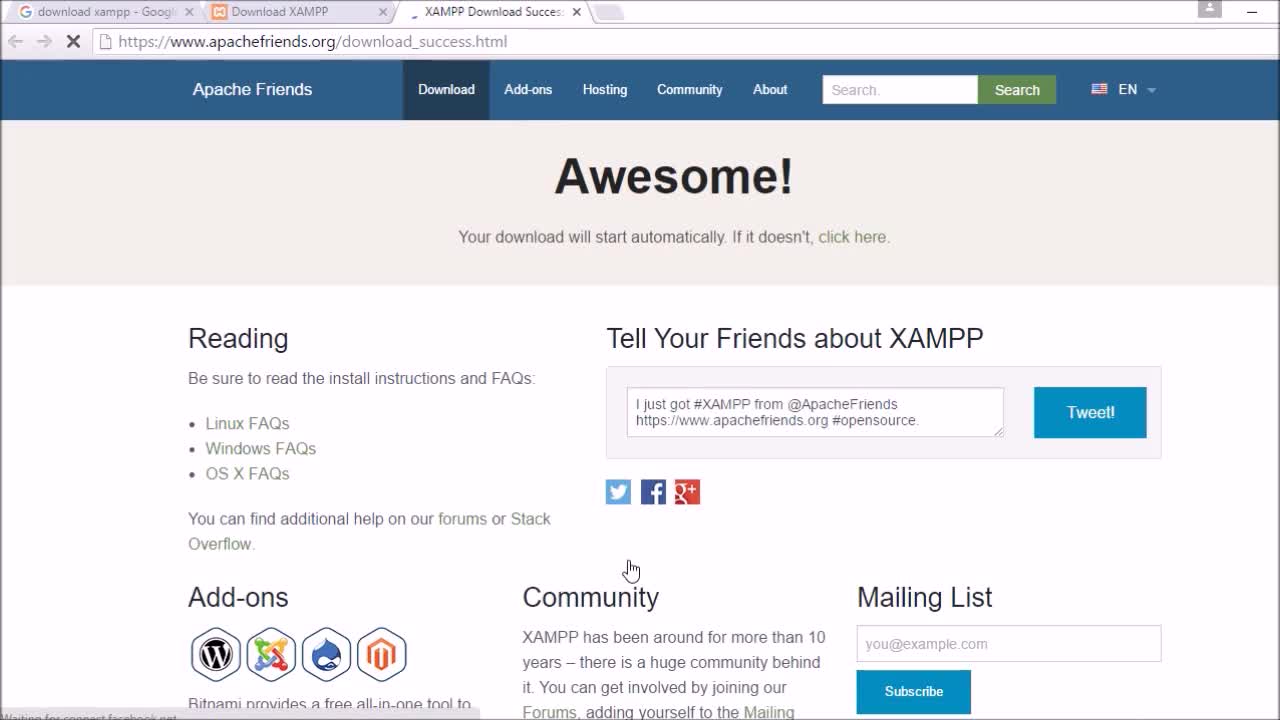Click the Tweet! button
Viewport: 1280px width, 720px height.
[1090, 412]
